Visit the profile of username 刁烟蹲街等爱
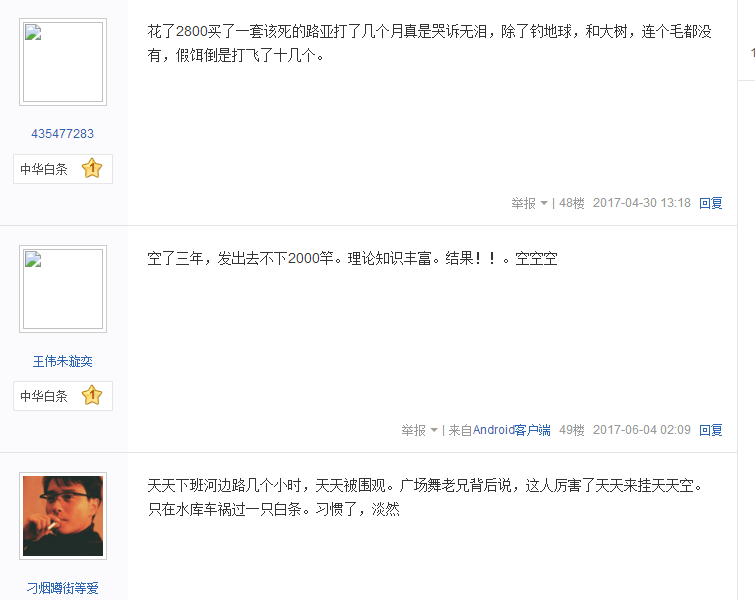The height and width of the screenshot is (600, 755). [x=63, y=588]
